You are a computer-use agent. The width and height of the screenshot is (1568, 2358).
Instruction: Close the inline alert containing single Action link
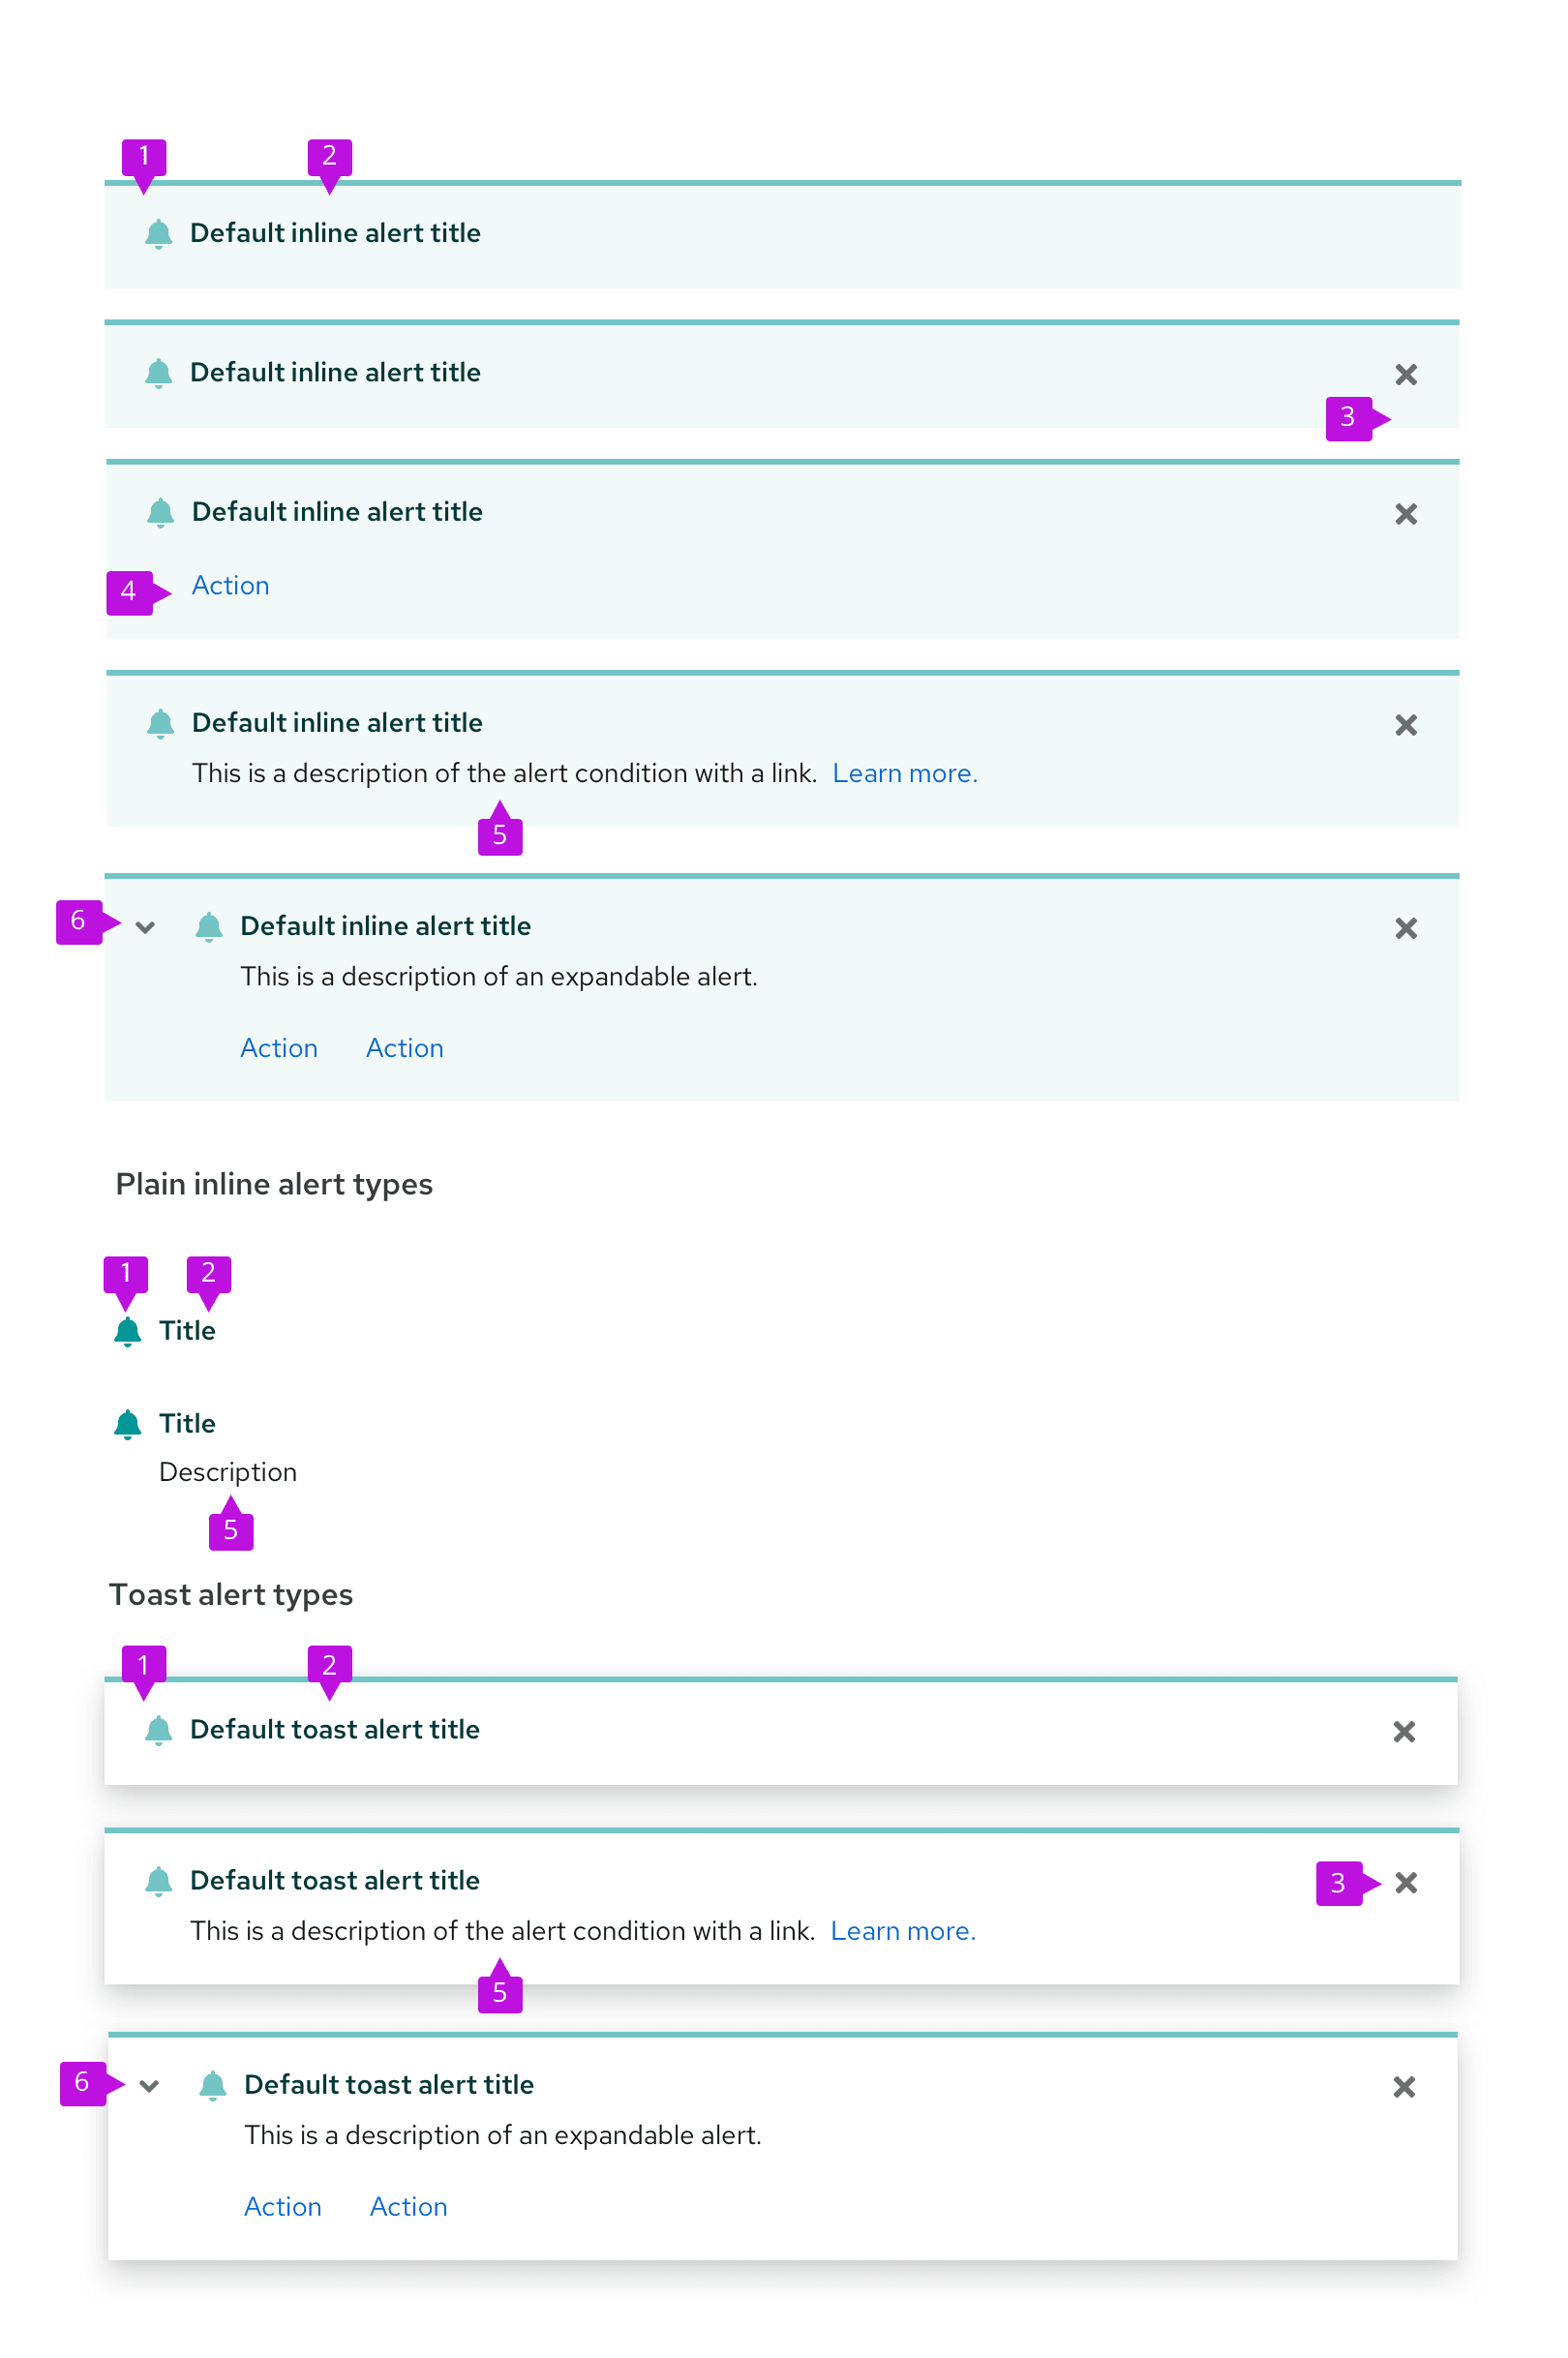pyautogui.click(x=1405, y=514)
